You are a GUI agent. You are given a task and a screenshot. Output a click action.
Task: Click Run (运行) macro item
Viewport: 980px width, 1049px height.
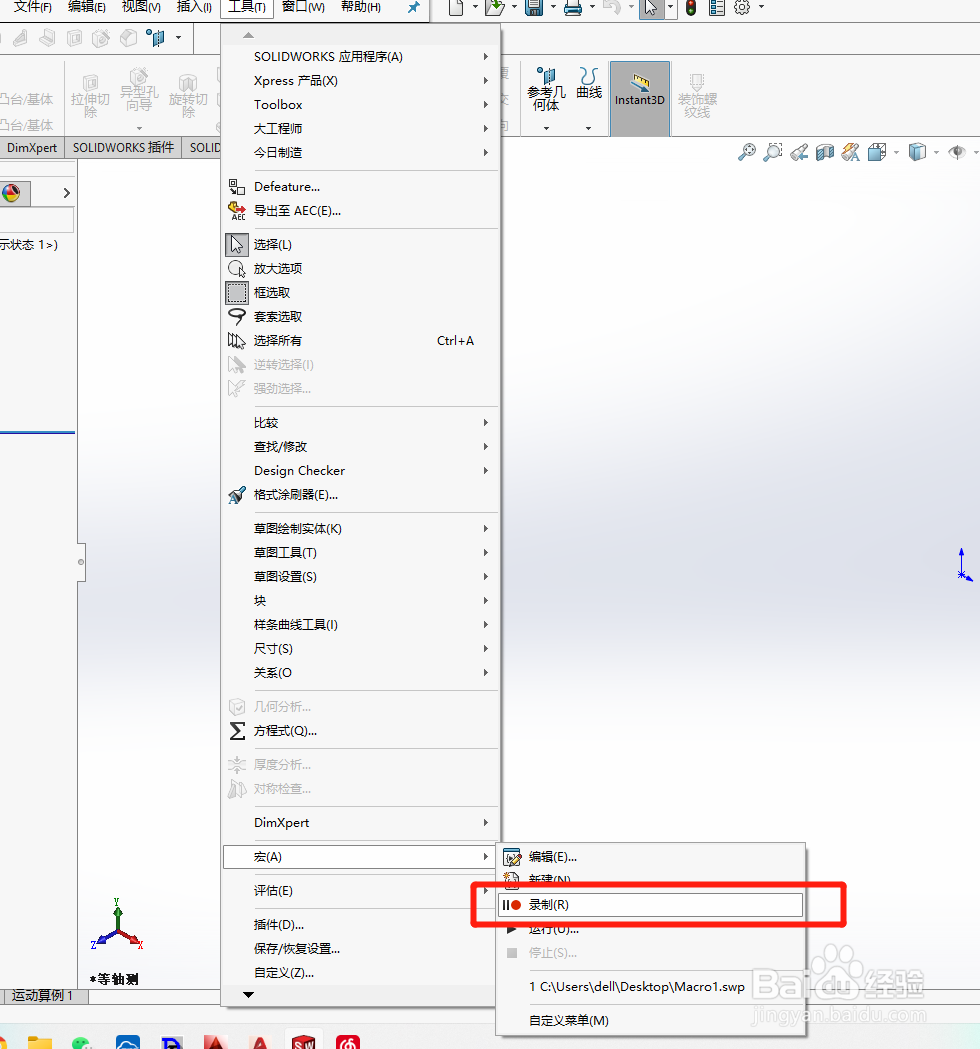click(650, 929)
